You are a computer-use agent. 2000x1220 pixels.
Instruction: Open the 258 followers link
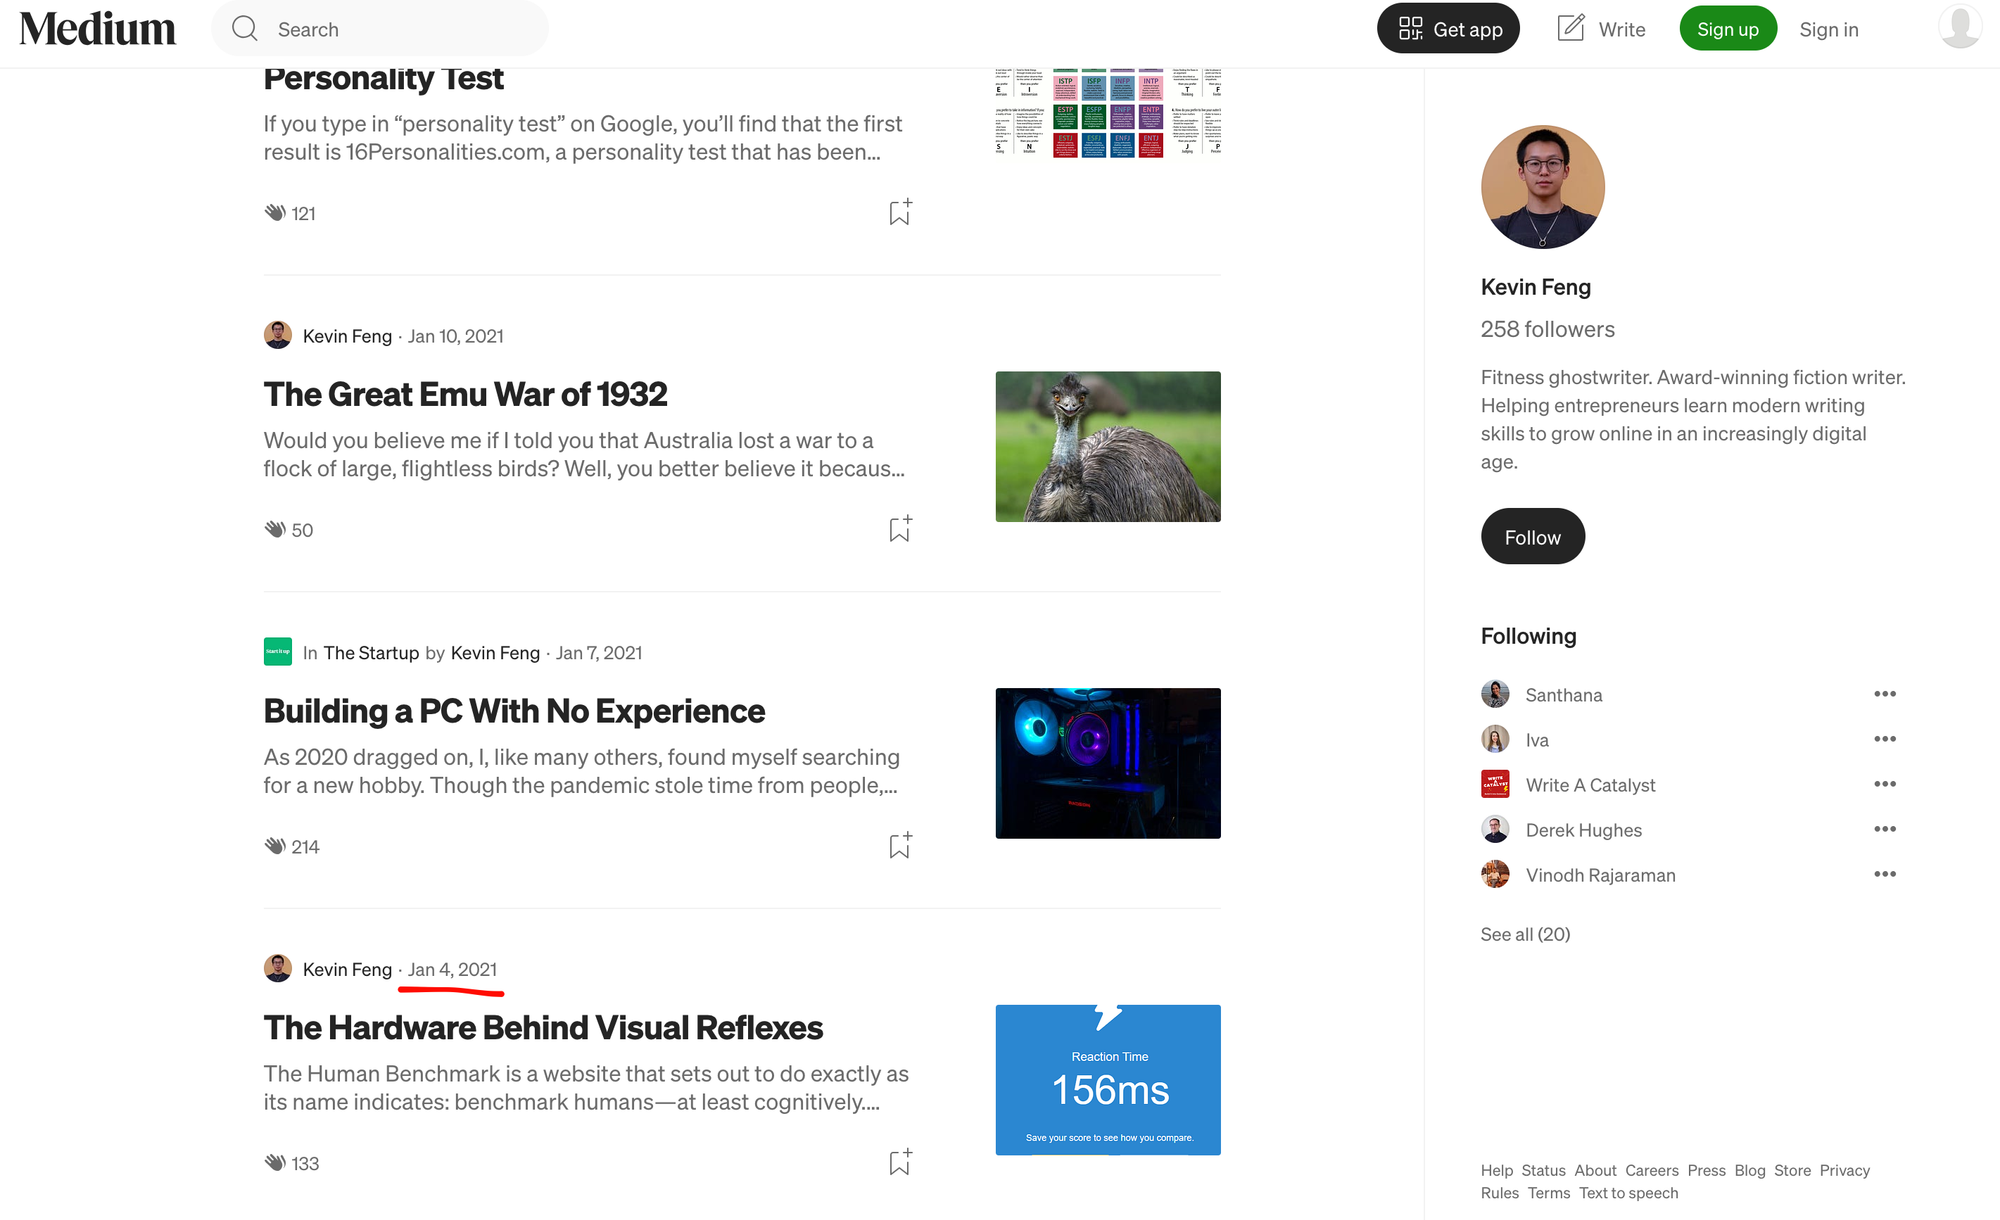click(1548, 329)
